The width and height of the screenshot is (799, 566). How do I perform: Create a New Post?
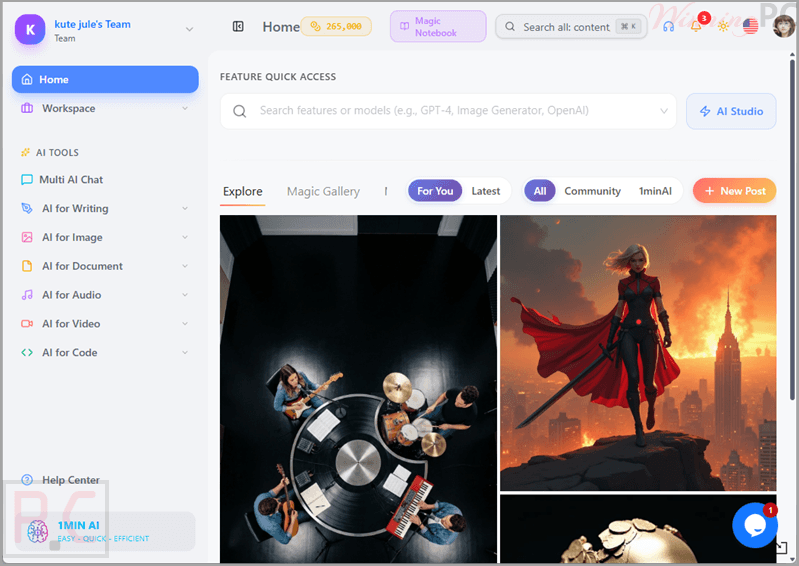pyautogui.click(x=734, y=191)
